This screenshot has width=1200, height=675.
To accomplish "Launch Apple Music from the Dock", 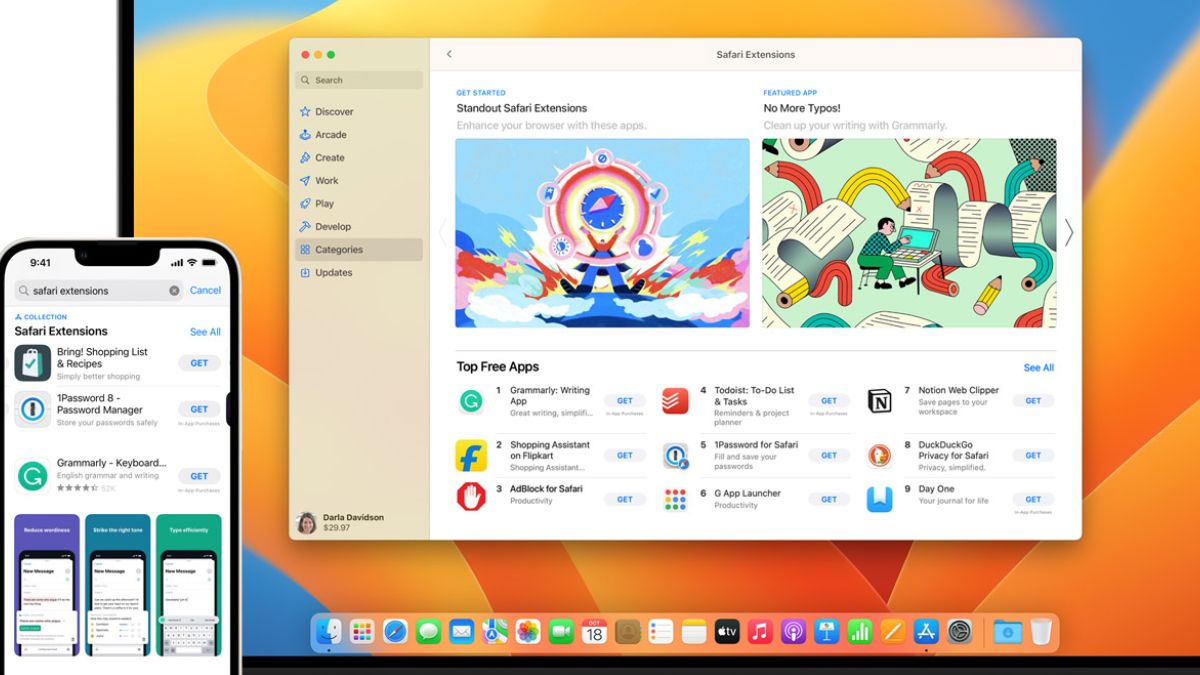I will tap(760, 631).
